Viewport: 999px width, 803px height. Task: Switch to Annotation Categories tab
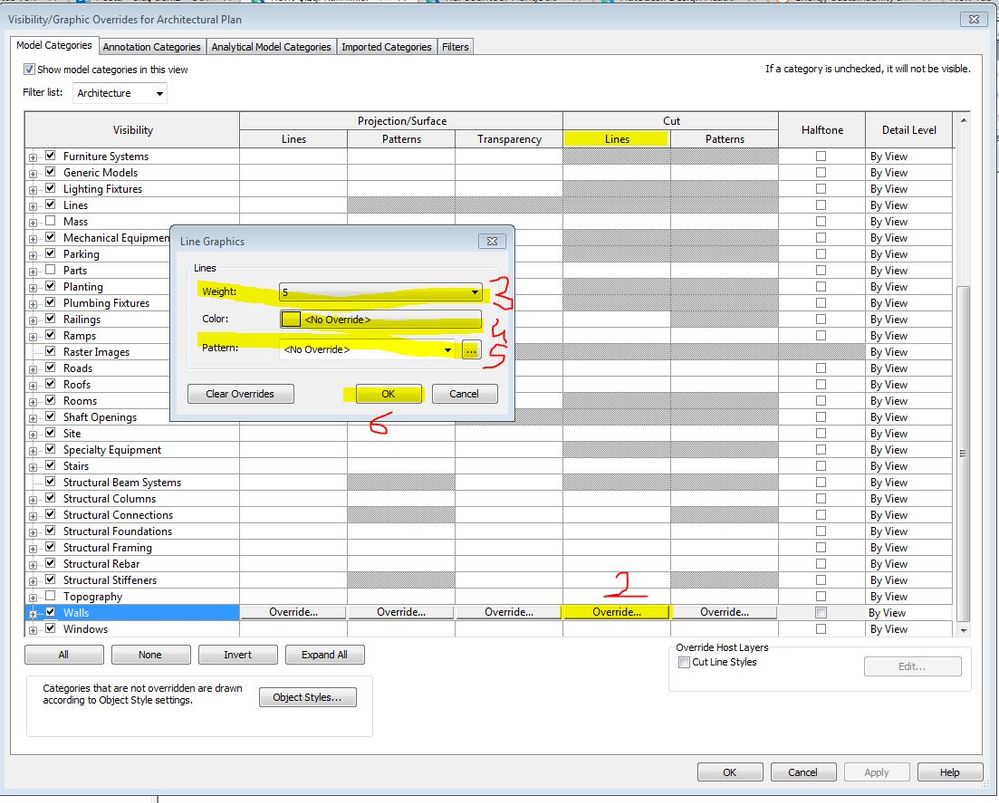click(152, 47)
